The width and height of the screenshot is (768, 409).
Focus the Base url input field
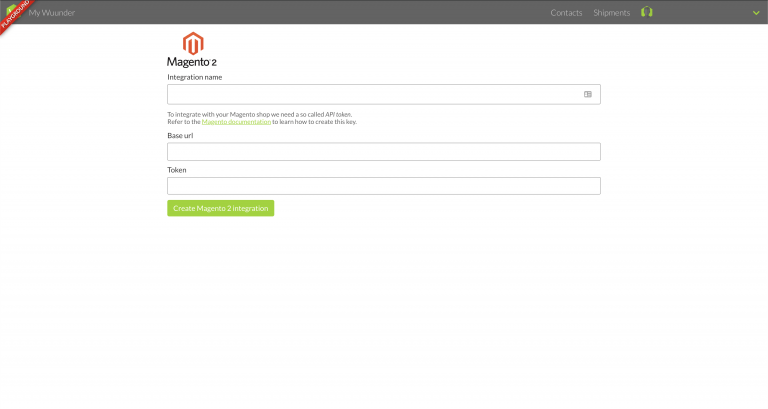[x=384, y=152]
